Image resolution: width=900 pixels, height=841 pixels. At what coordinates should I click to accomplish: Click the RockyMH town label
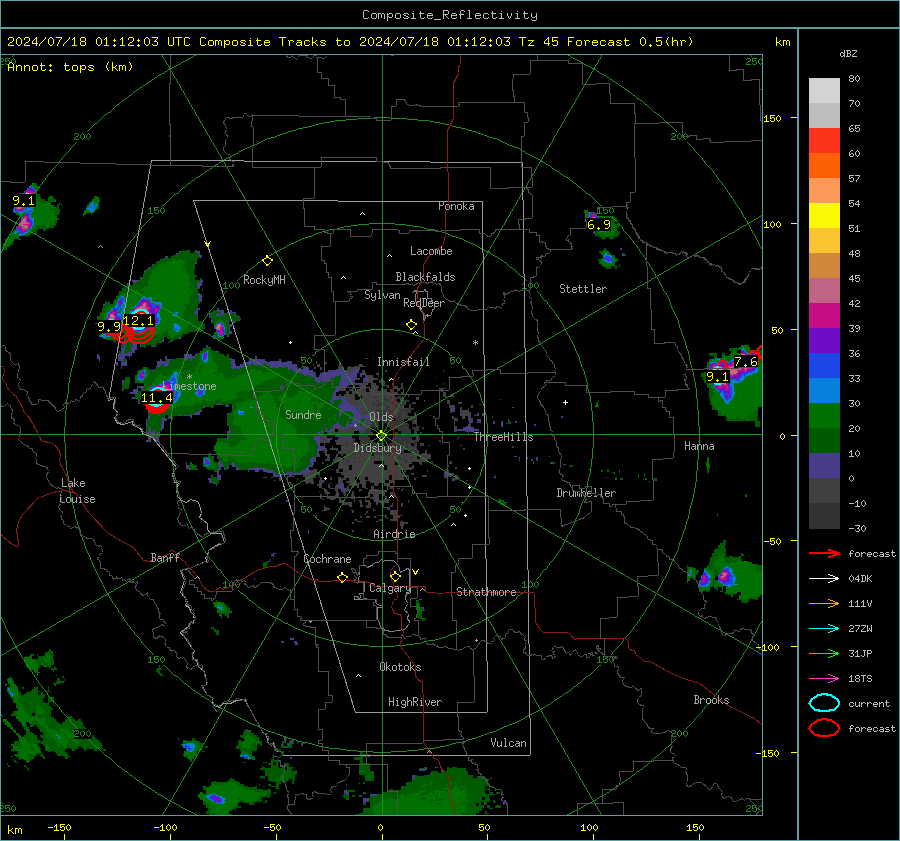264,280
